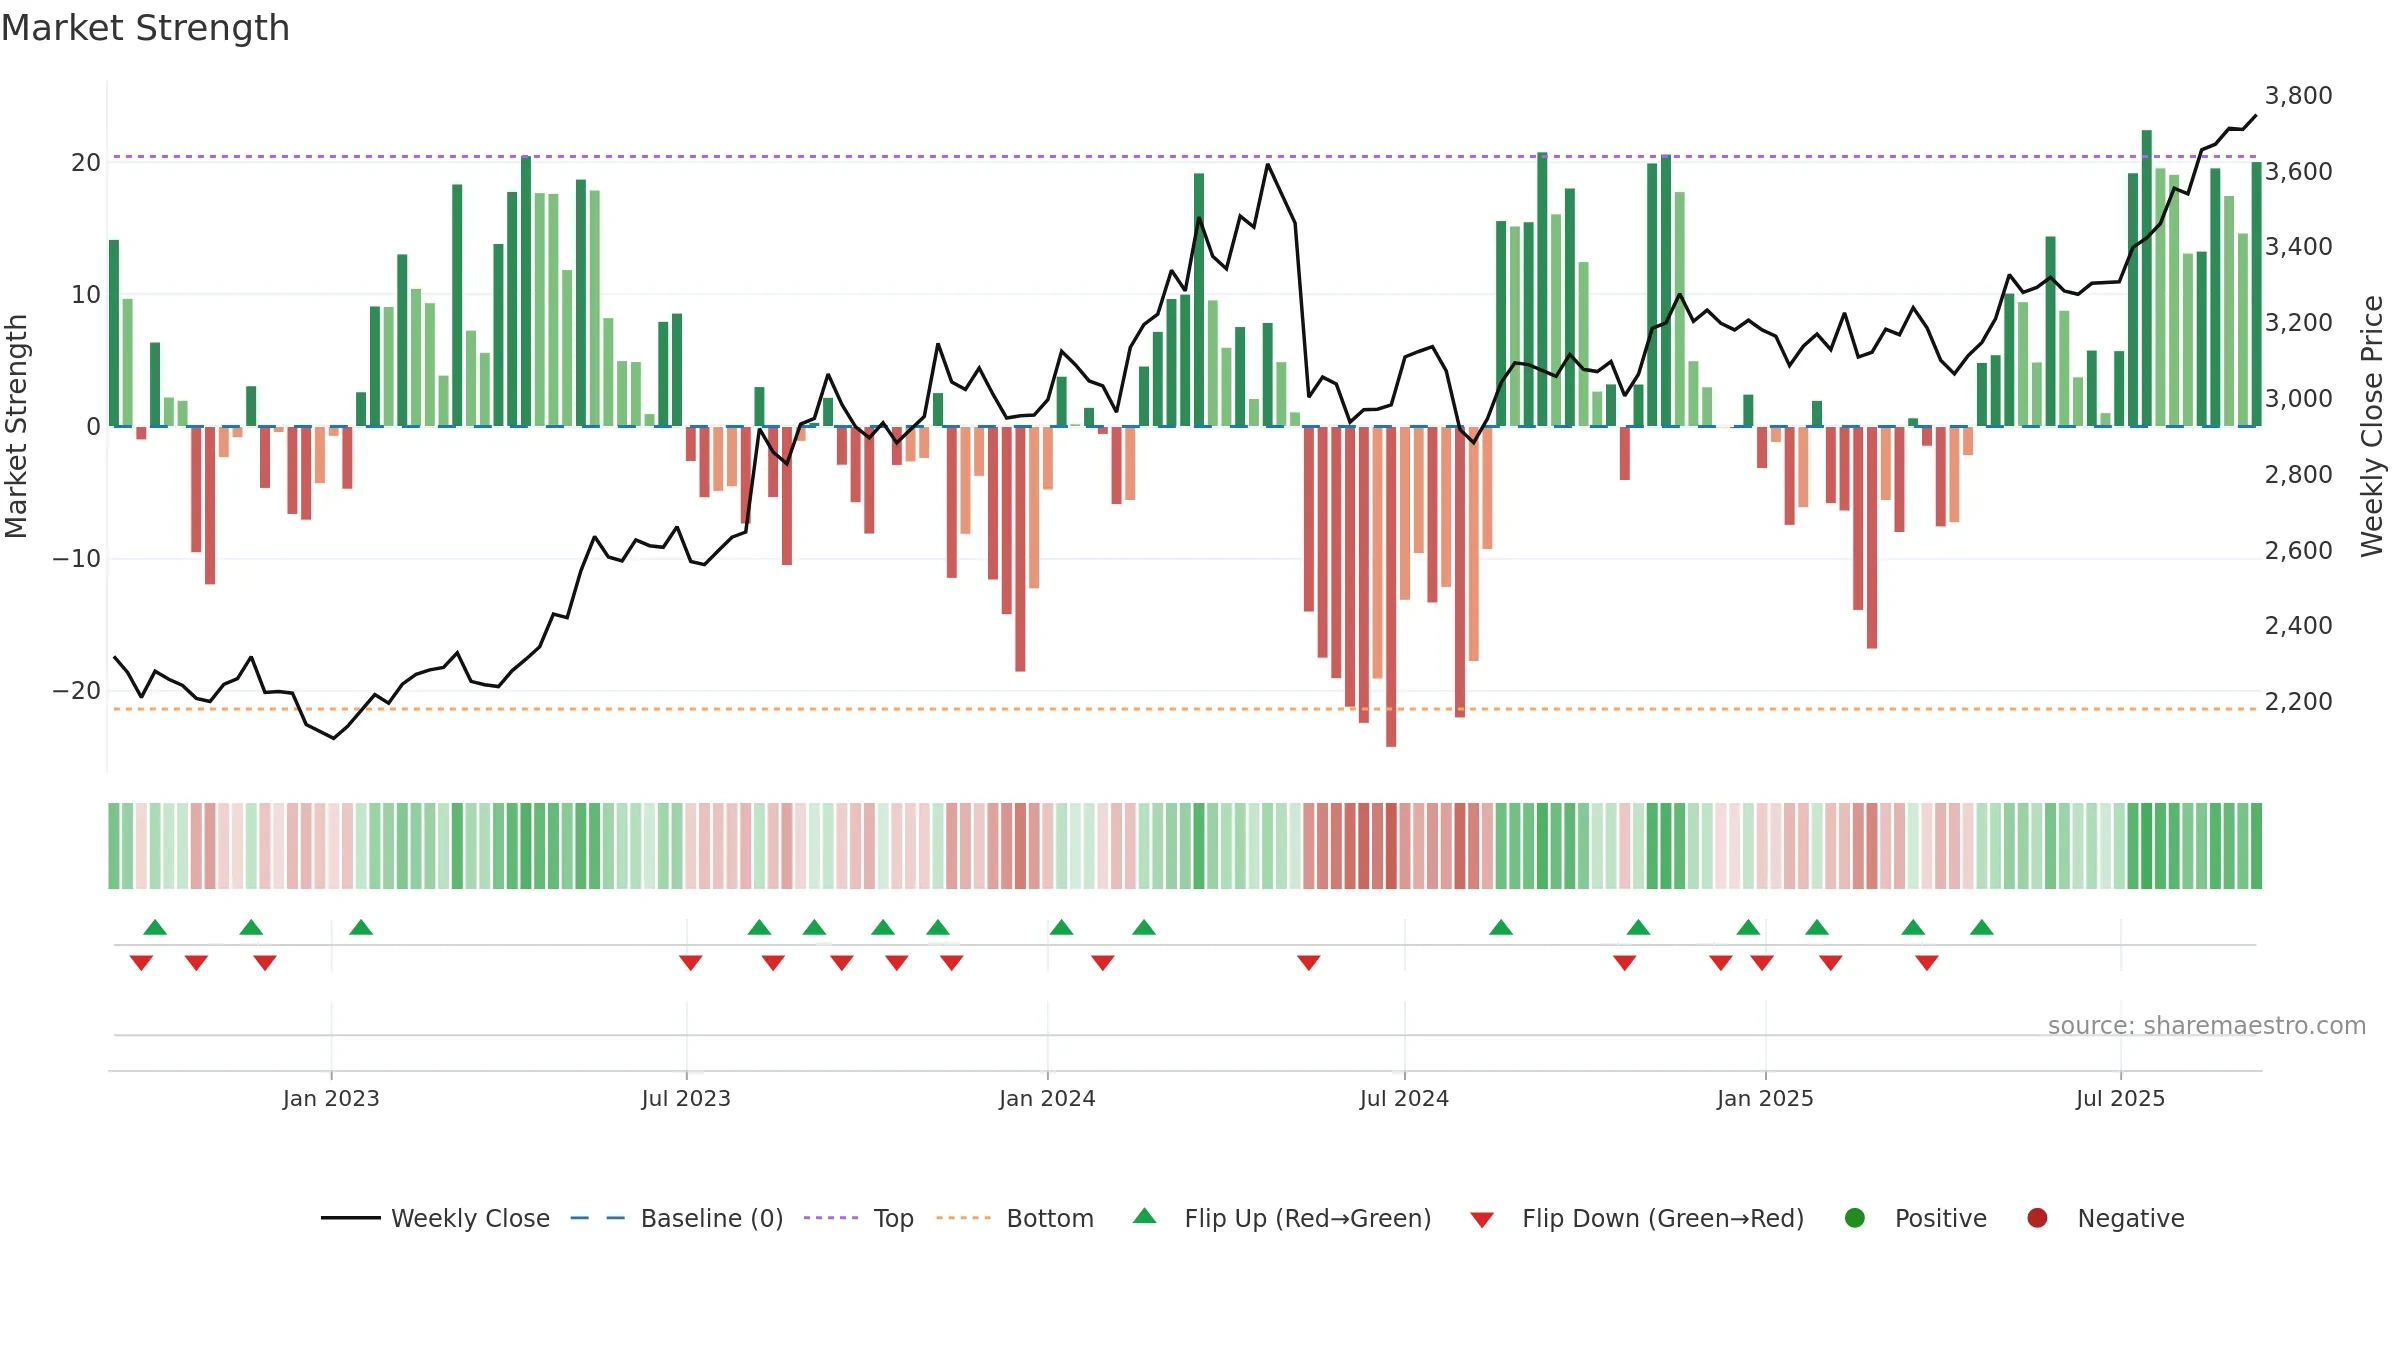This screenshot has width=2400, height=1350.
Task: Click the Flip Down triangle right at Jul 2023
Action: (691, 963)
